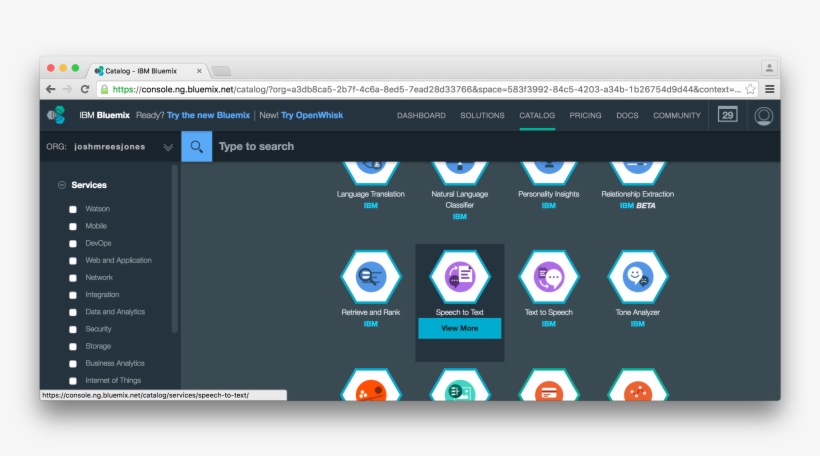Image resolution: width=820 pixels, height=456 pixels.
Task: Click View More under Speech to Text
Action: (460, 328)
